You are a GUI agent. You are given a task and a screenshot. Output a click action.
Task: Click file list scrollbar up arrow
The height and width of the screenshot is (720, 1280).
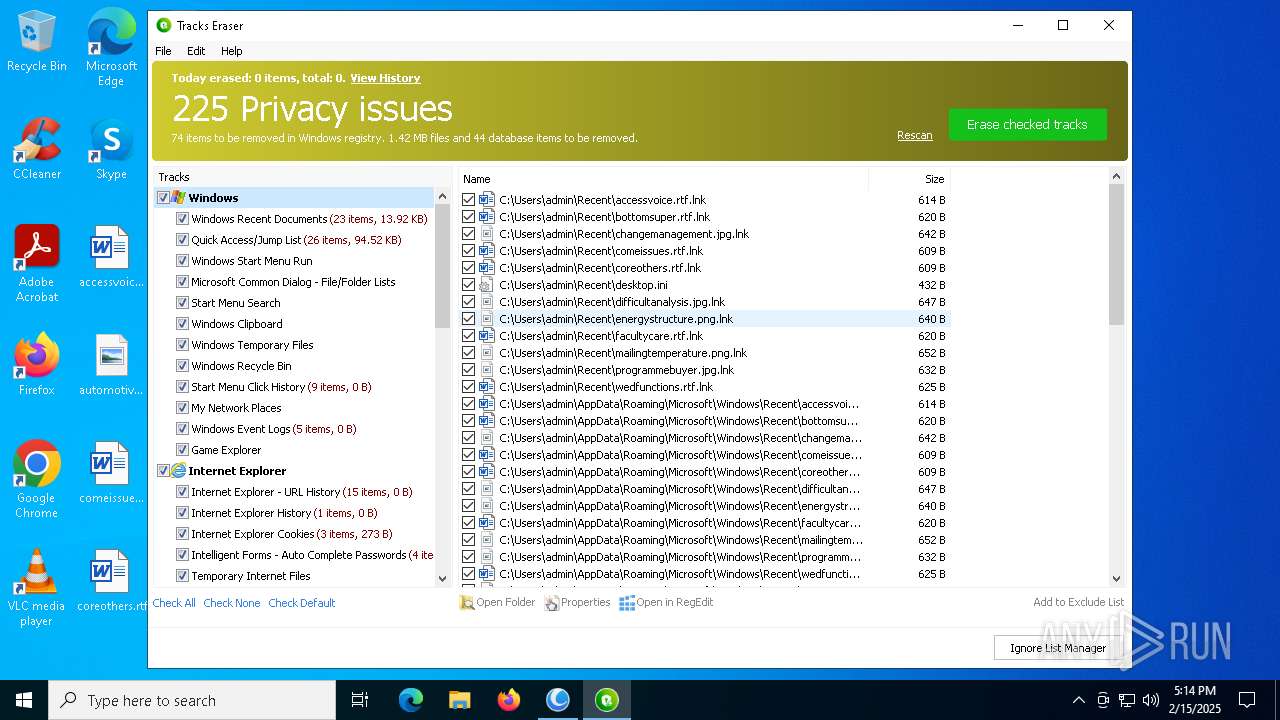coord(1117,177)
